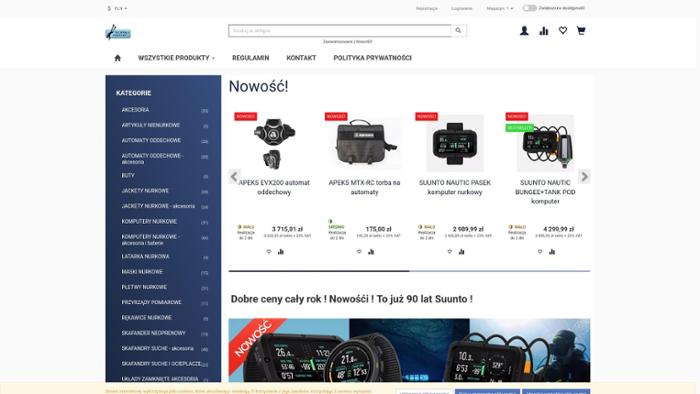
Task: Open POLITYKA PRYWATNOŚCI menu item
Action: pyautogui.click(x=372, y=58)
